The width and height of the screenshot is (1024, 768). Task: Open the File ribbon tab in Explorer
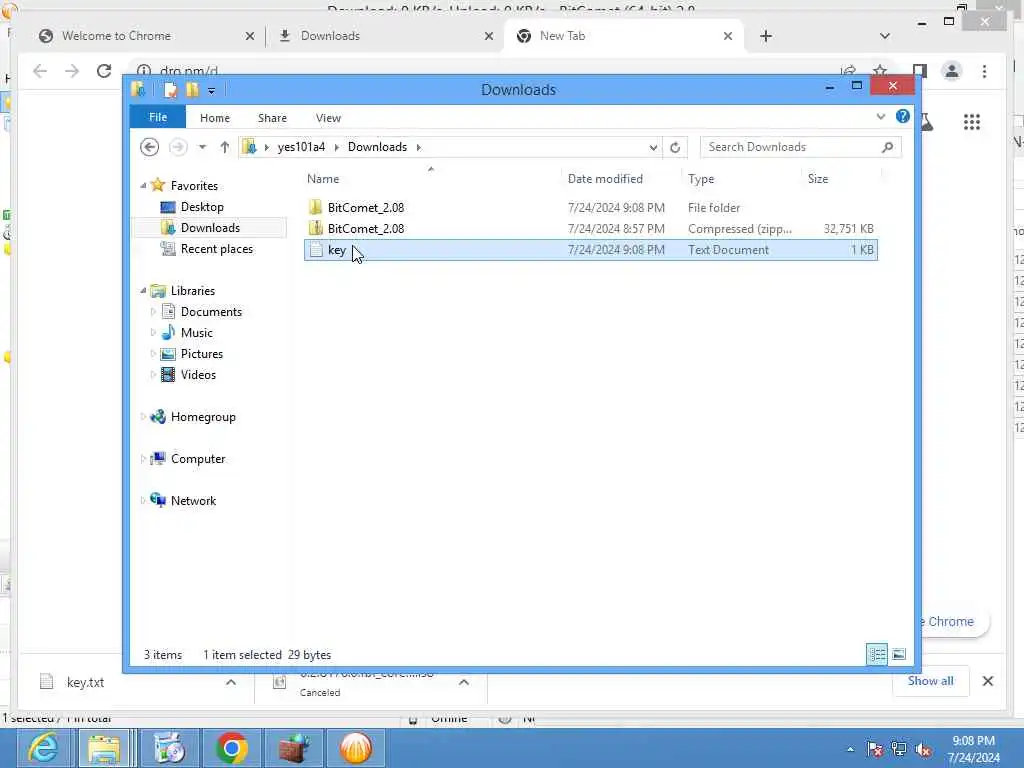(157, 117)
